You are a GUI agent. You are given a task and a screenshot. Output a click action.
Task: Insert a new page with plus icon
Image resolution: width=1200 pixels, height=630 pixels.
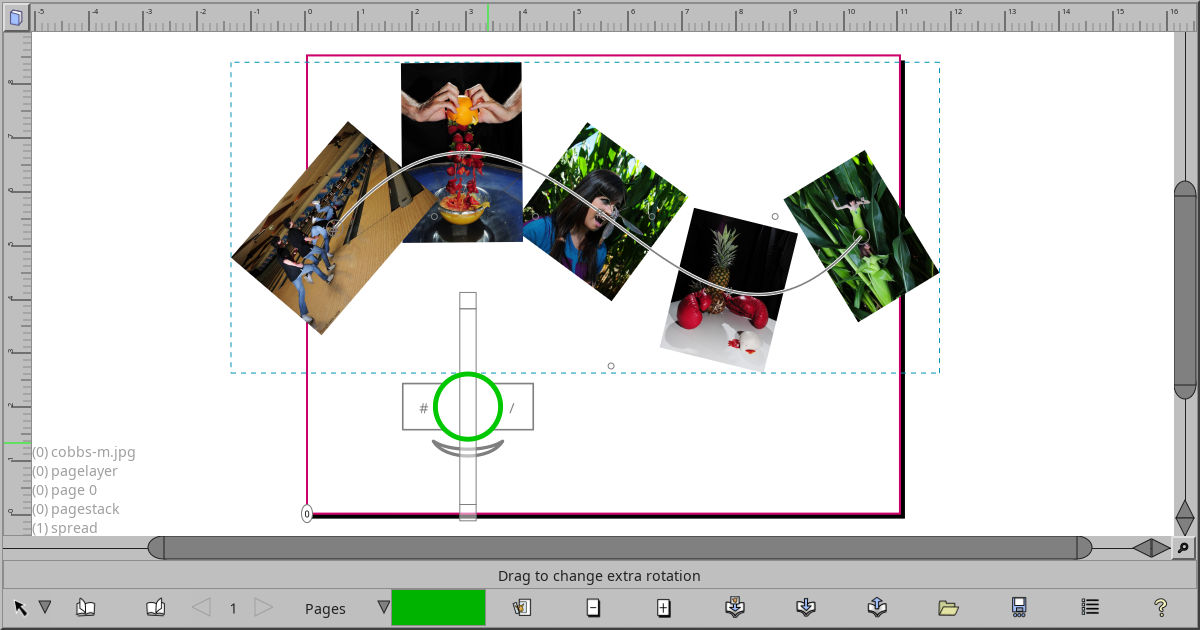[663, 606]
